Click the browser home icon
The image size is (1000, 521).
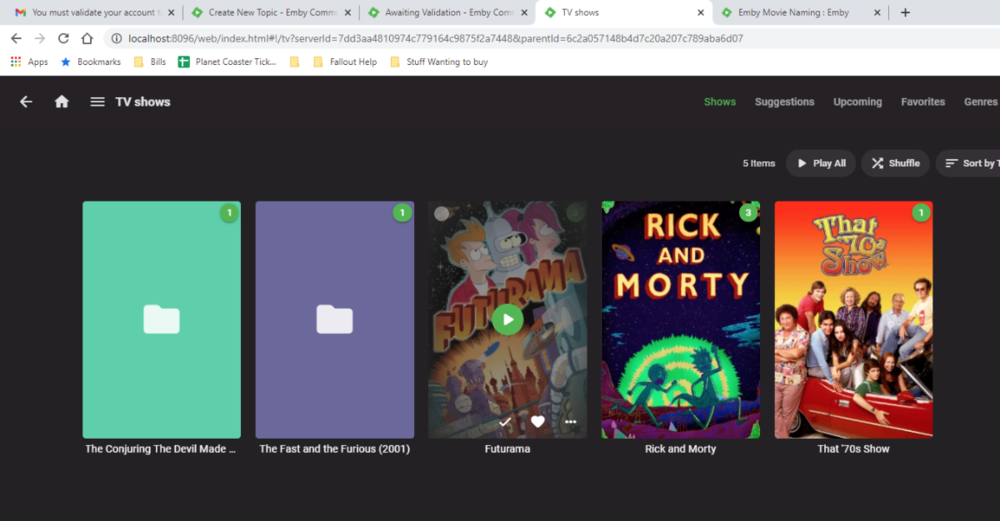[x=87, y=38]
